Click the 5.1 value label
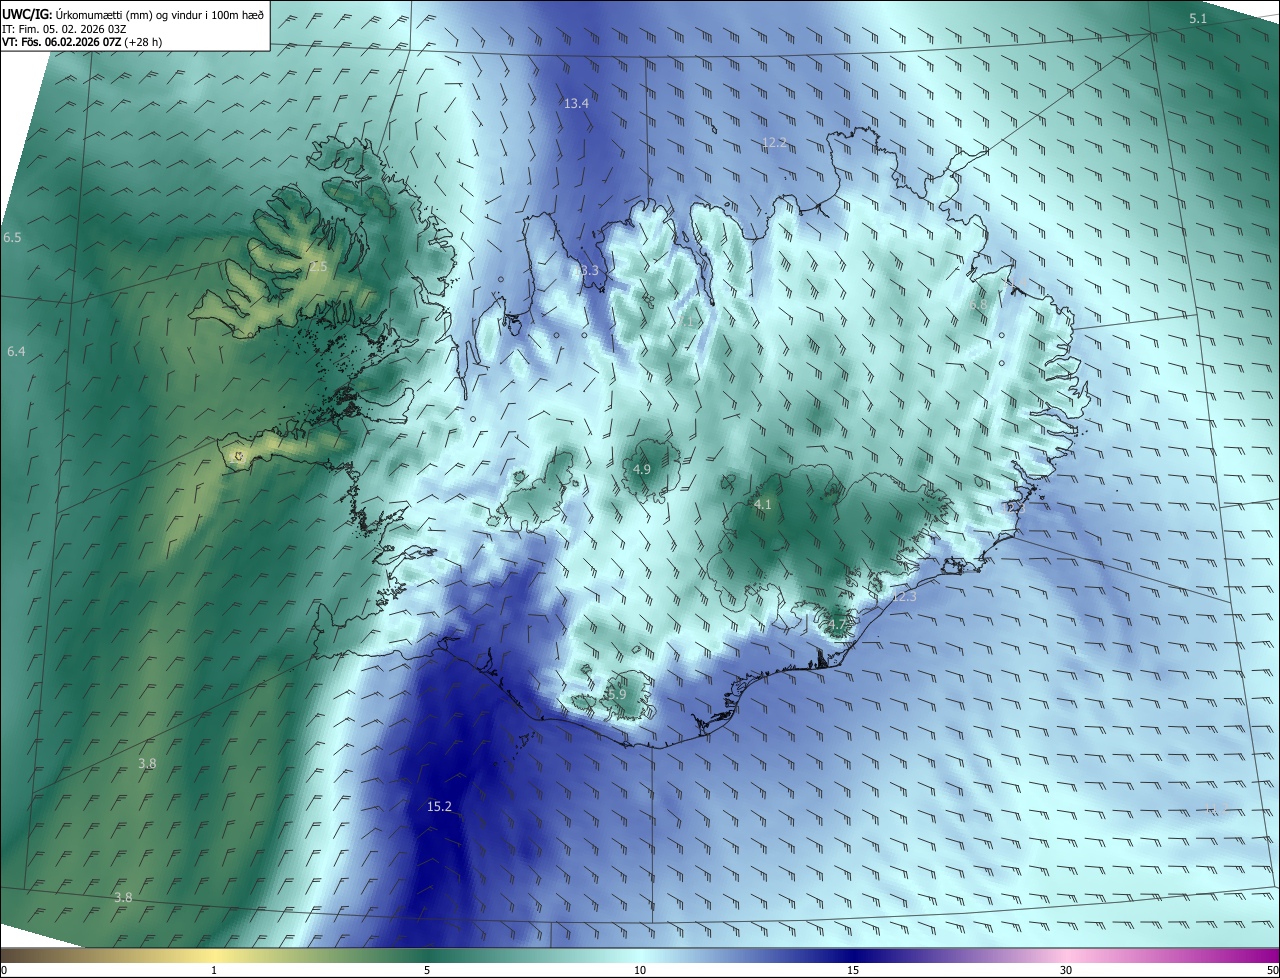Viewport: 1280px width, 978px height. pos(1198,19)
